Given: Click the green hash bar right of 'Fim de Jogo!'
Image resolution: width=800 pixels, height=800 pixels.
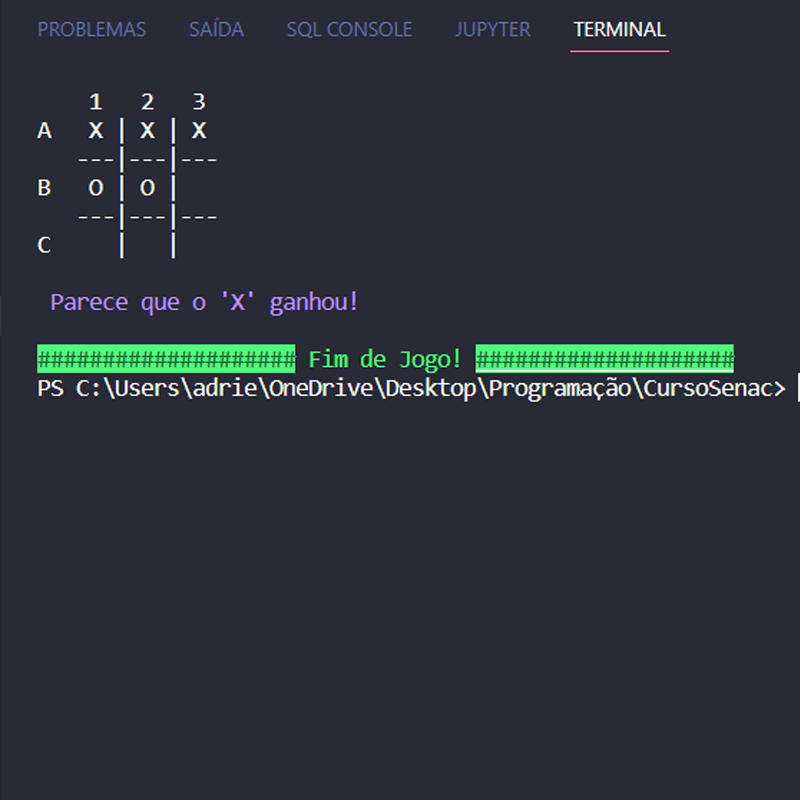Looking at the screenshot, I should point(605,359).
